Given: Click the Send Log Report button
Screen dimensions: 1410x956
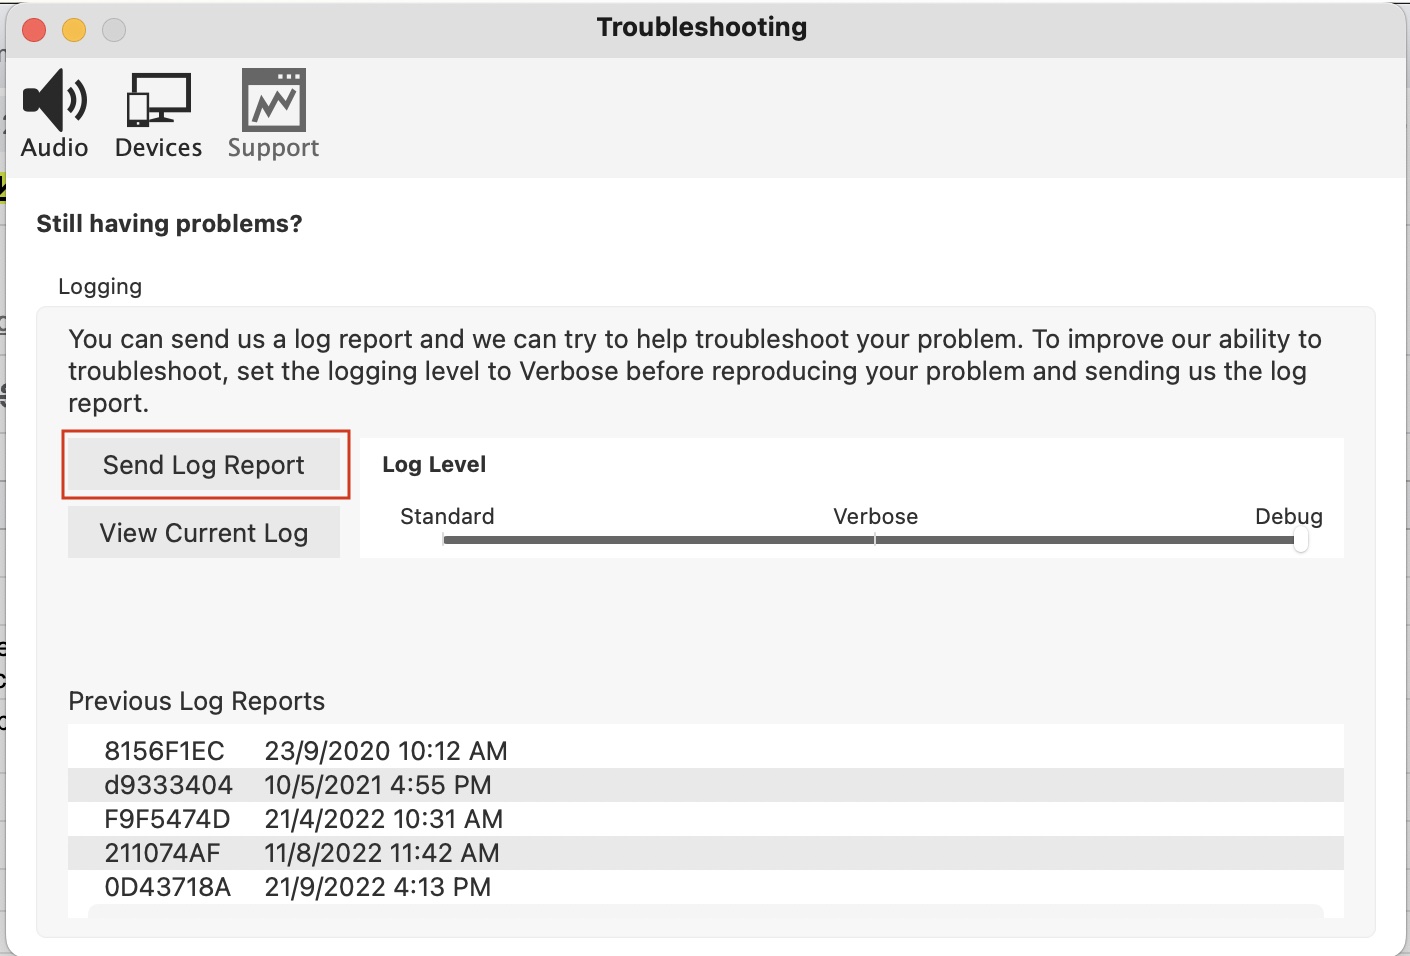Looking at the screenshot, I should pyautogui.click(x=204, y=465).
